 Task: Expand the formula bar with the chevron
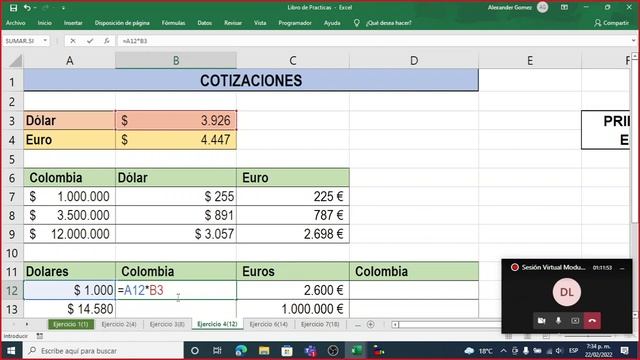tap(633, 41)
